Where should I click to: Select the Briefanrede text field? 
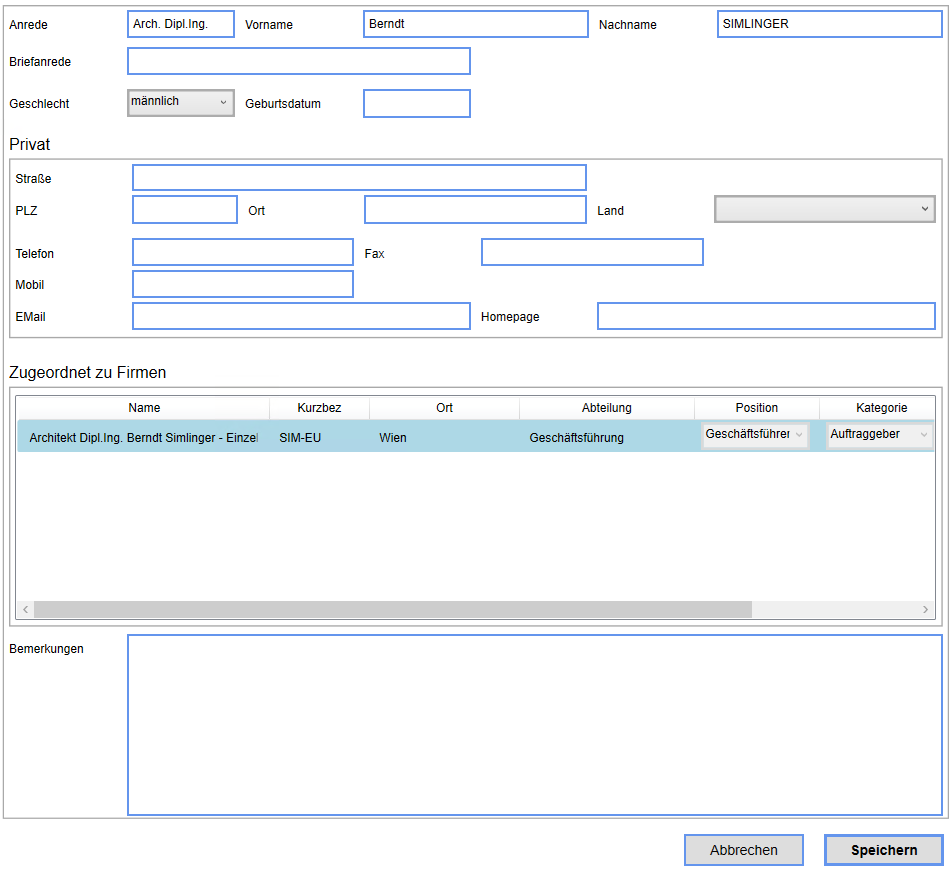298,61
